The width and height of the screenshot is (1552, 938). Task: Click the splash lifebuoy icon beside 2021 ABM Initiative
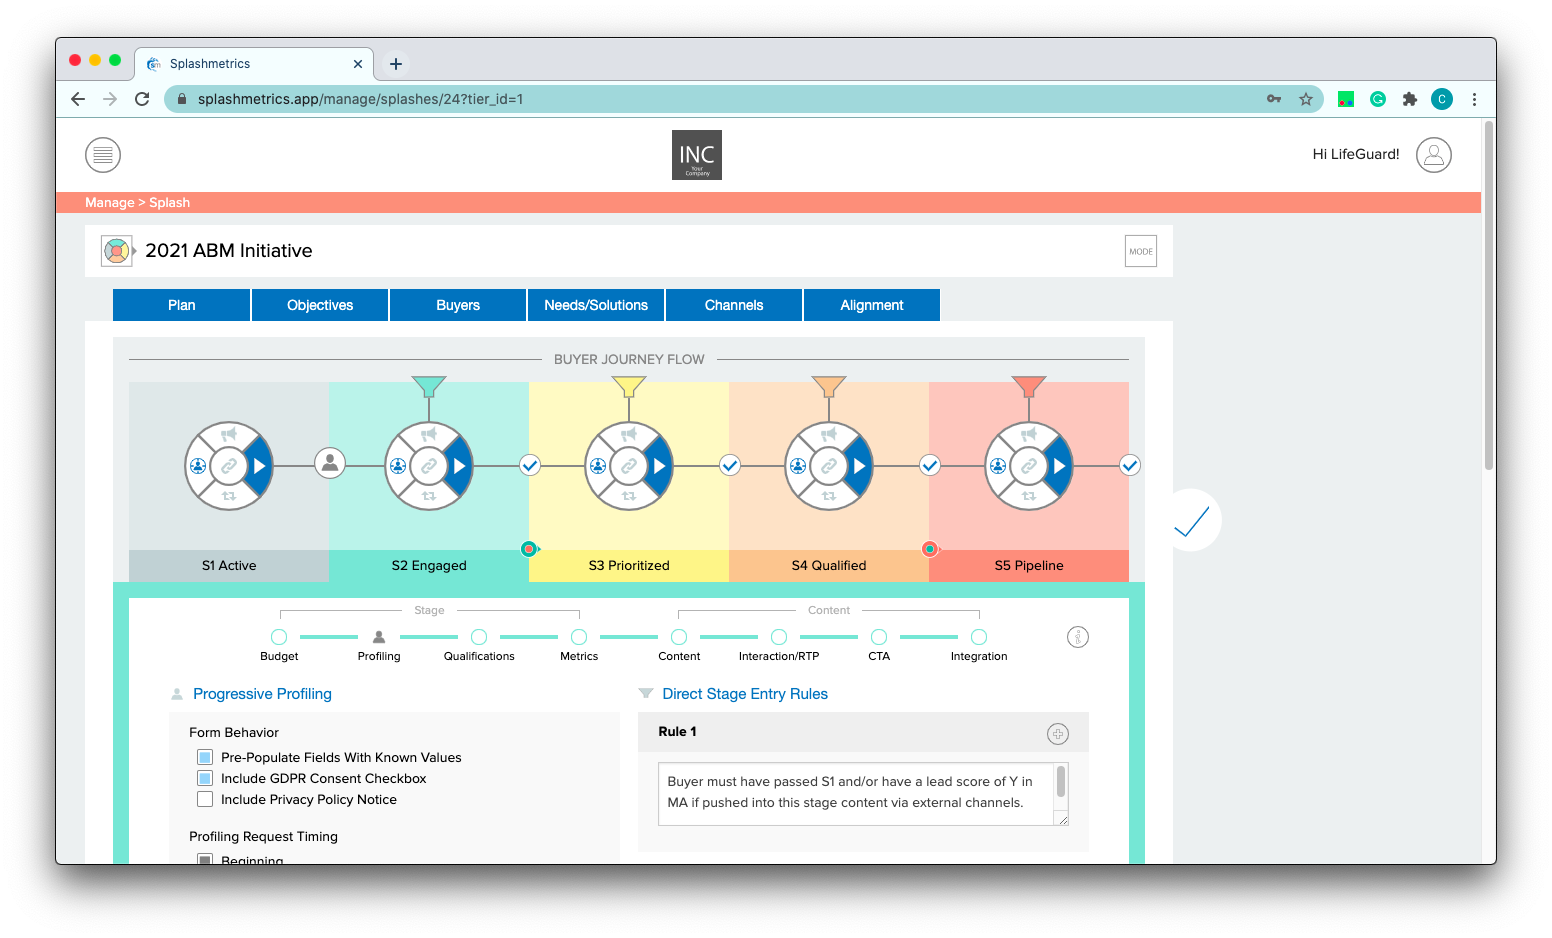tap(116, 251)
